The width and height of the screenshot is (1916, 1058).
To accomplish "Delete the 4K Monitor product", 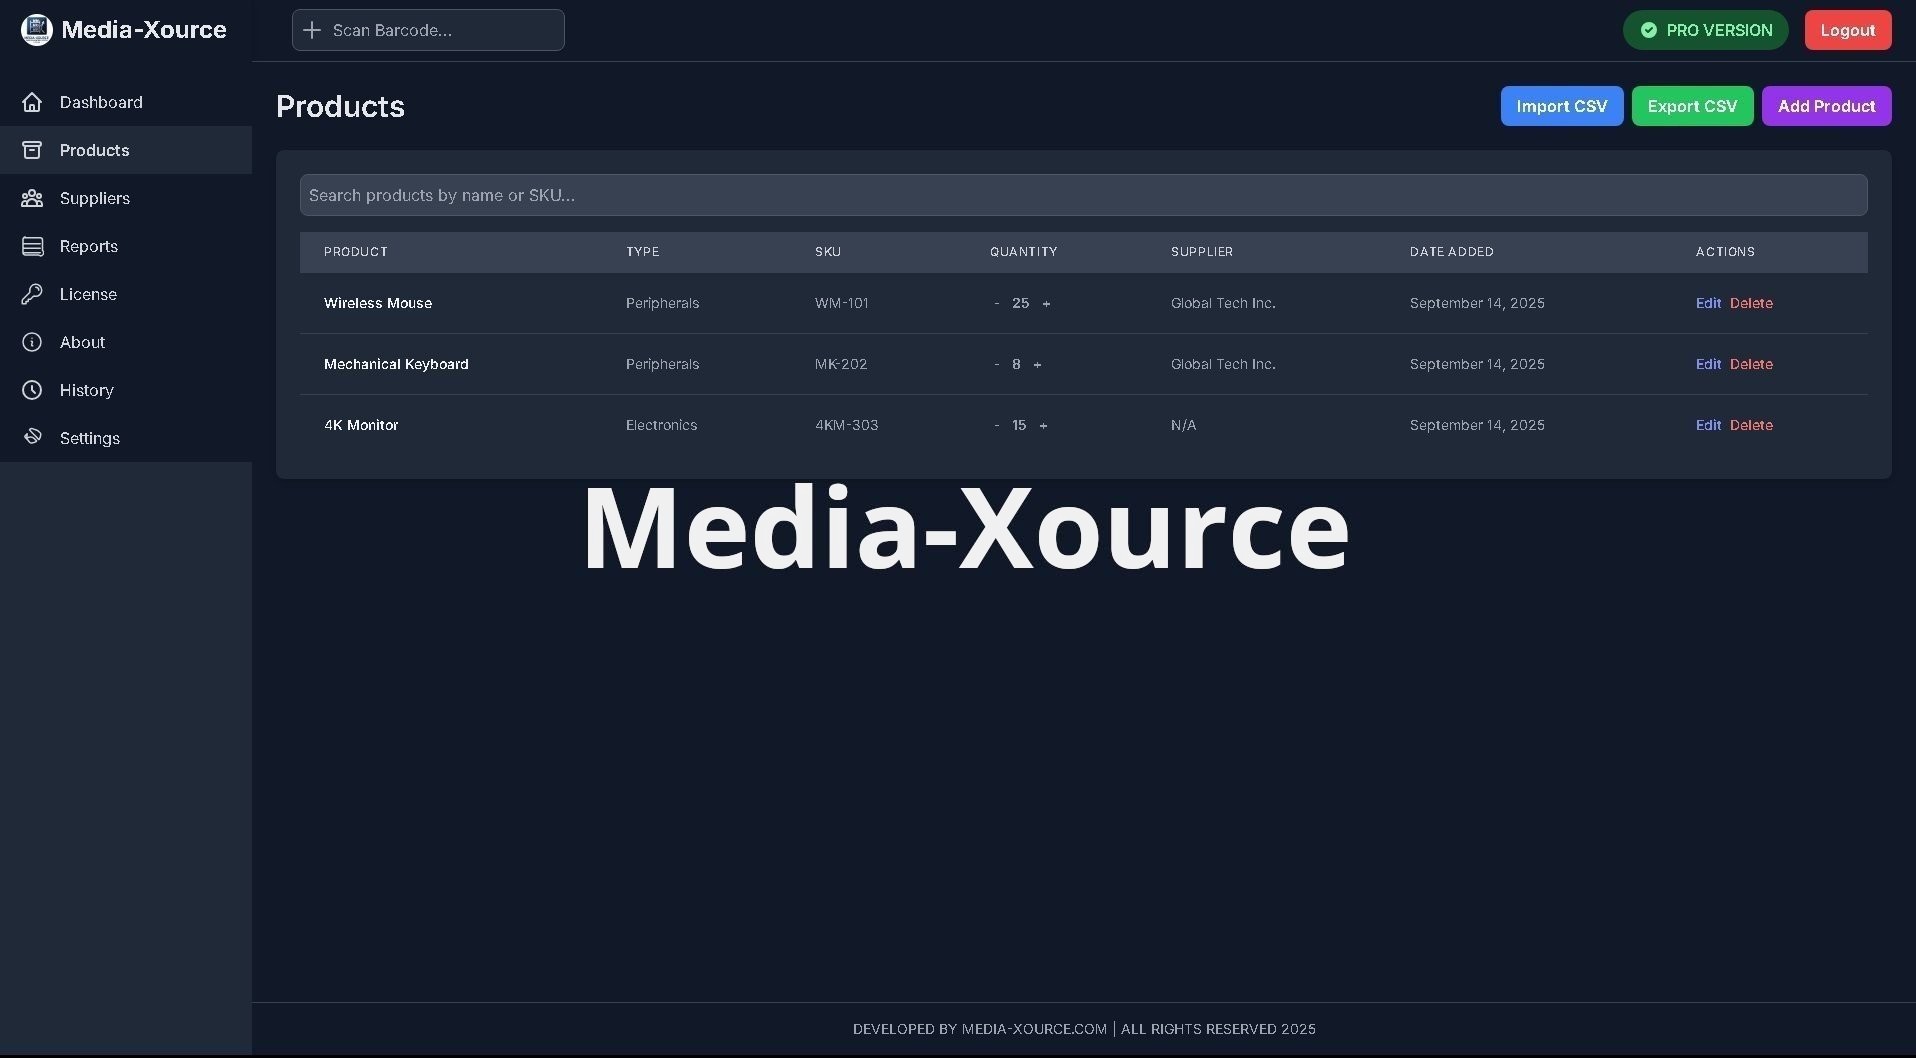I will click(1751, 425).
